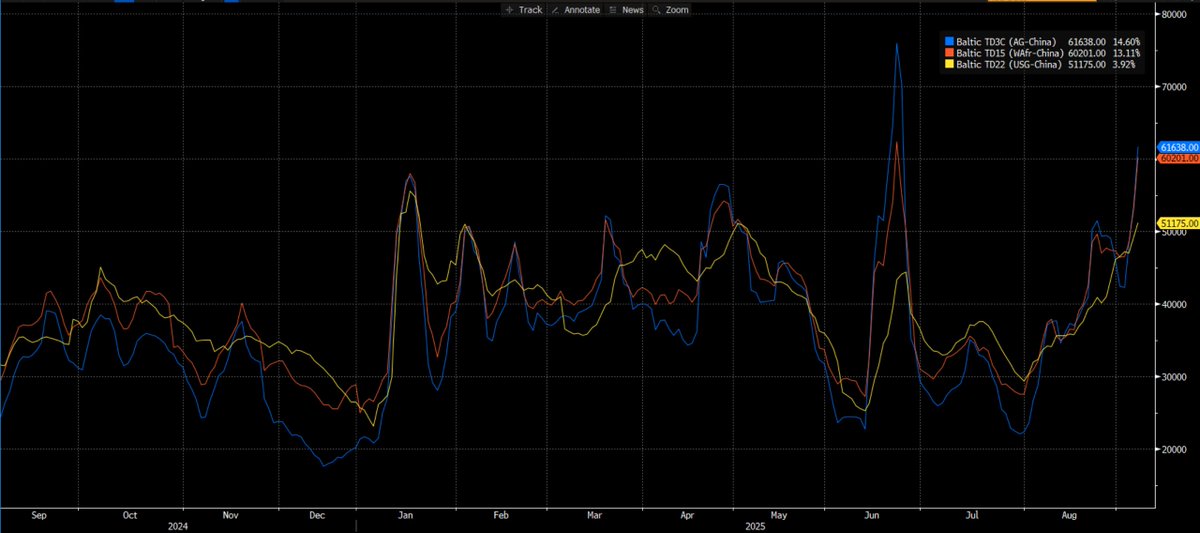Image resolution: width=1200 pixels, height=533 pixels.
Task: Click the Jun month label on the time axis
Action: pyautogui.click(x=872, y=515)
